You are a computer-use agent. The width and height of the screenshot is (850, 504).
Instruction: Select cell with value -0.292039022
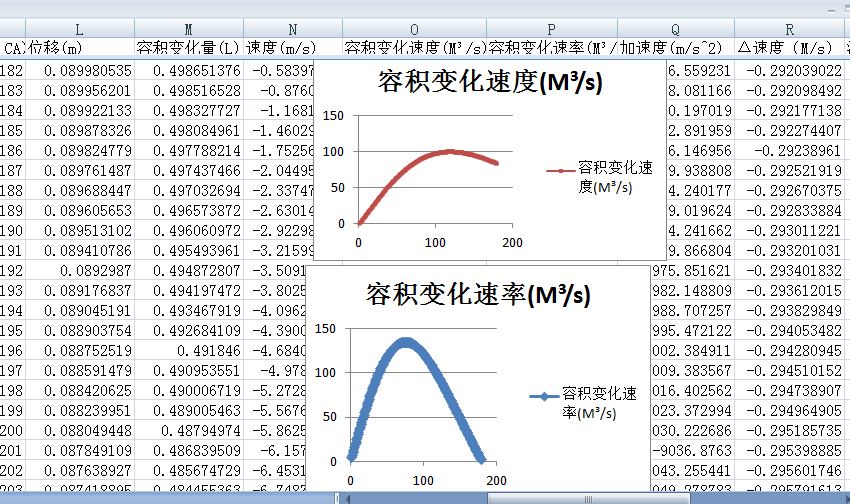[x=789, y=70]
